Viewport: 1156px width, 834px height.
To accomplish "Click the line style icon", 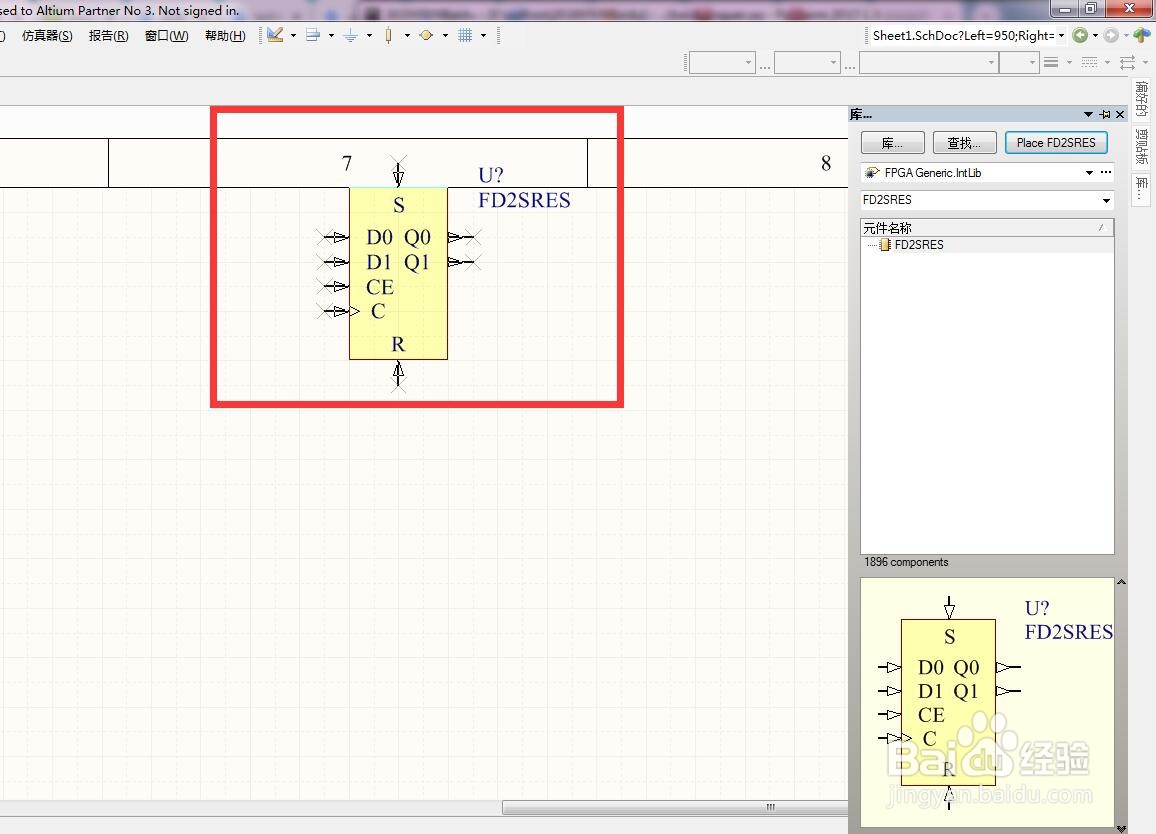I will 1051,63.
